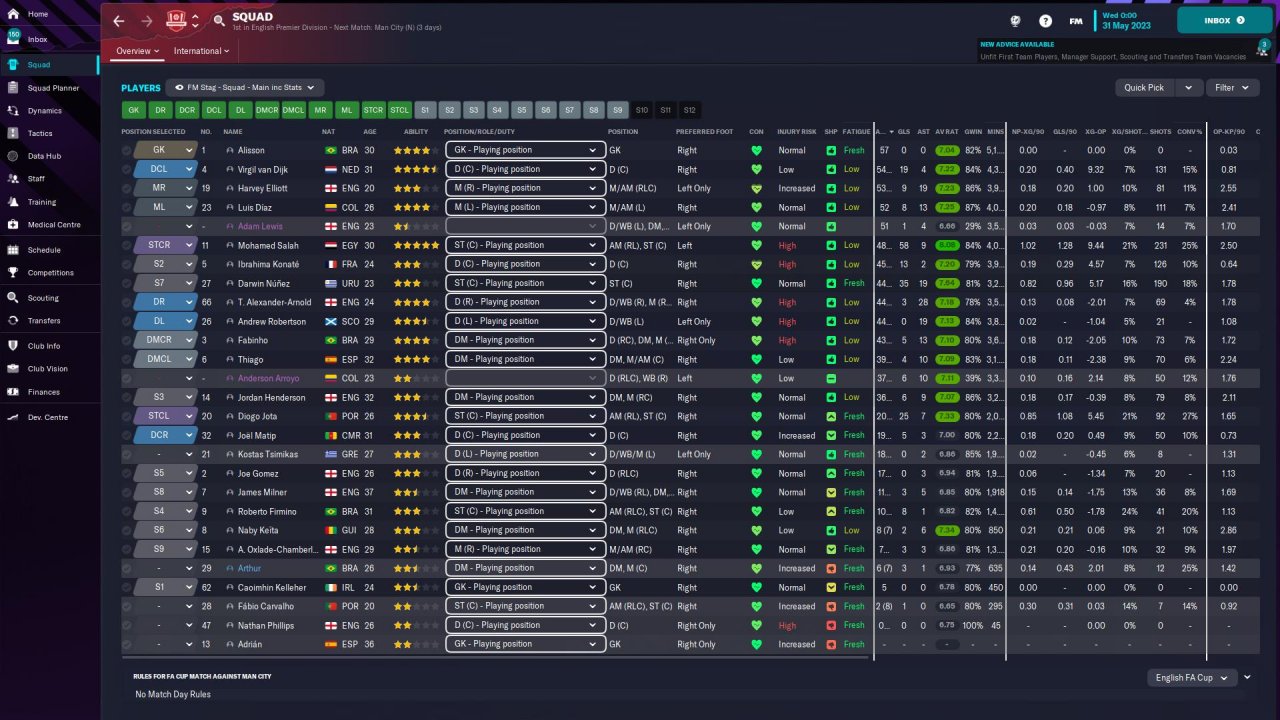Open Adam Lewis player name link
This screenshot has height=720, width=1280.
tap(260, 226)
